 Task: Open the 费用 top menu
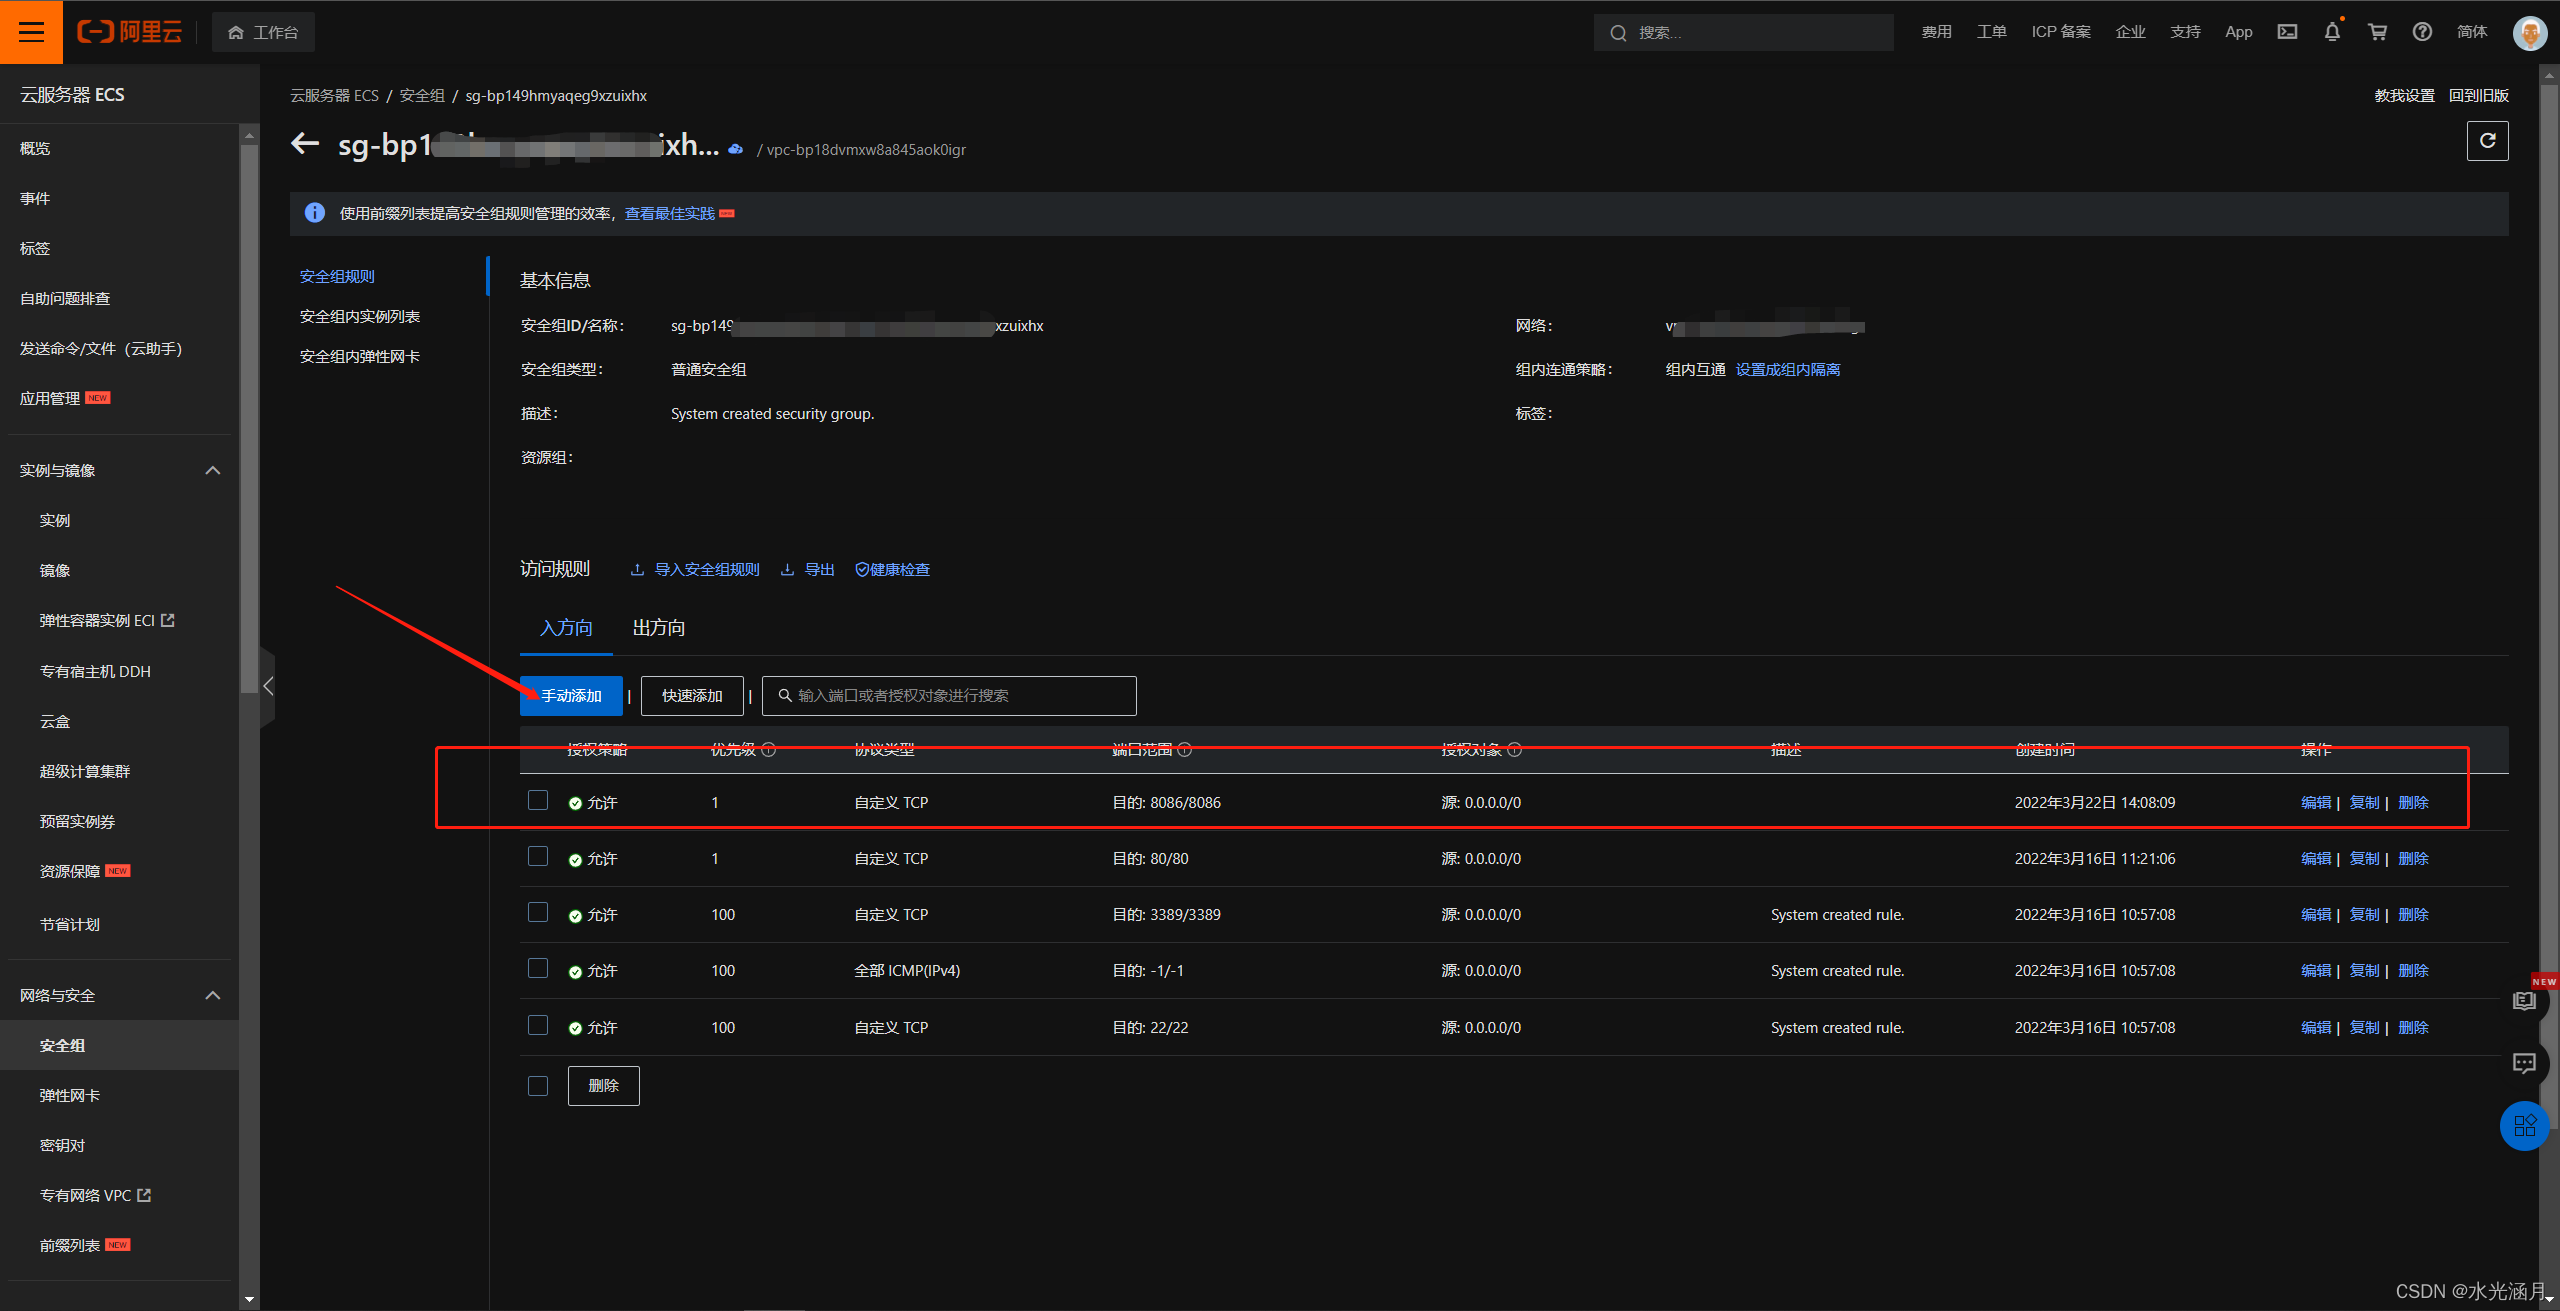tap(1937, 32)
